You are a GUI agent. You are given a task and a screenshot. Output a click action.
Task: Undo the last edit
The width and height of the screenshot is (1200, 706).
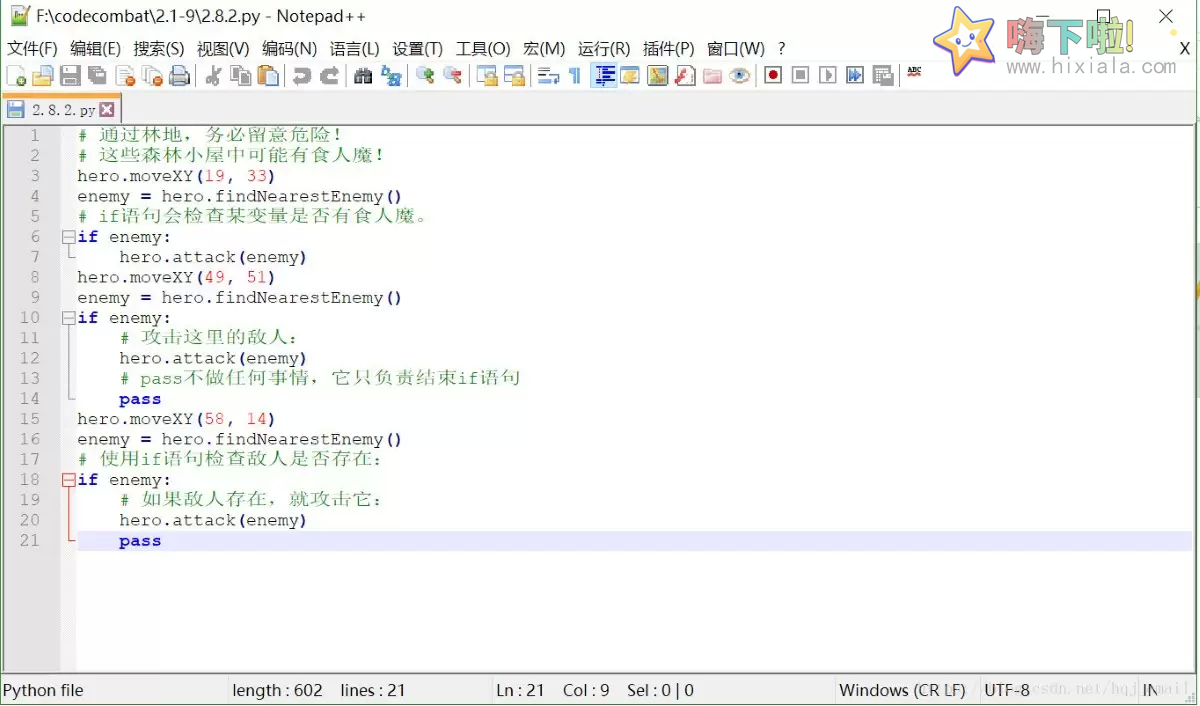click(x=301, y=75)
